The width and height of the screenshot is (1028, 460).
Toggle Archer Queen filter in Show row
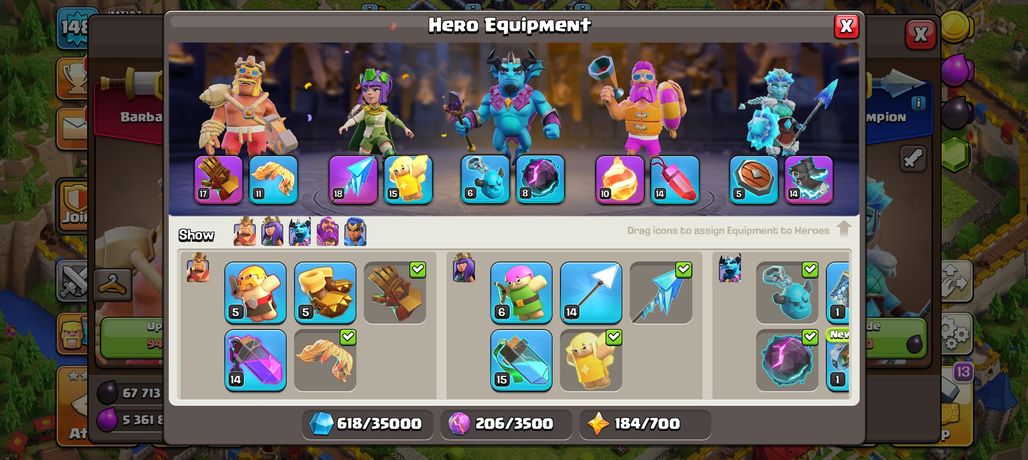(272, 231)
